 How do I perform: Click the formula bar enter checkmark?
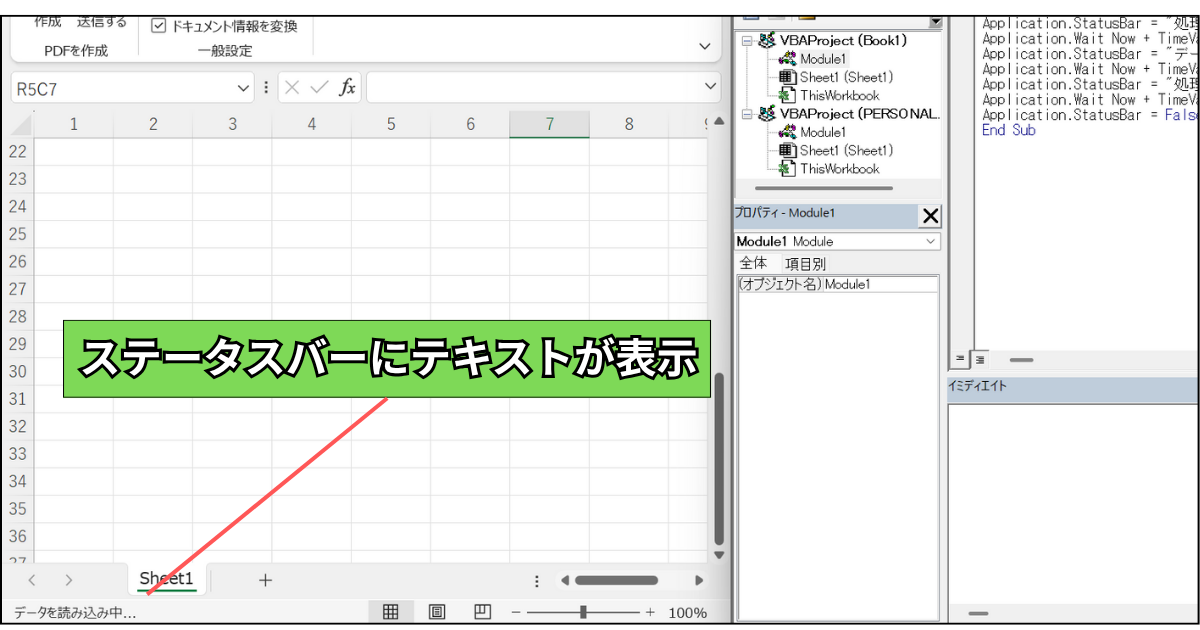(319, 88)
